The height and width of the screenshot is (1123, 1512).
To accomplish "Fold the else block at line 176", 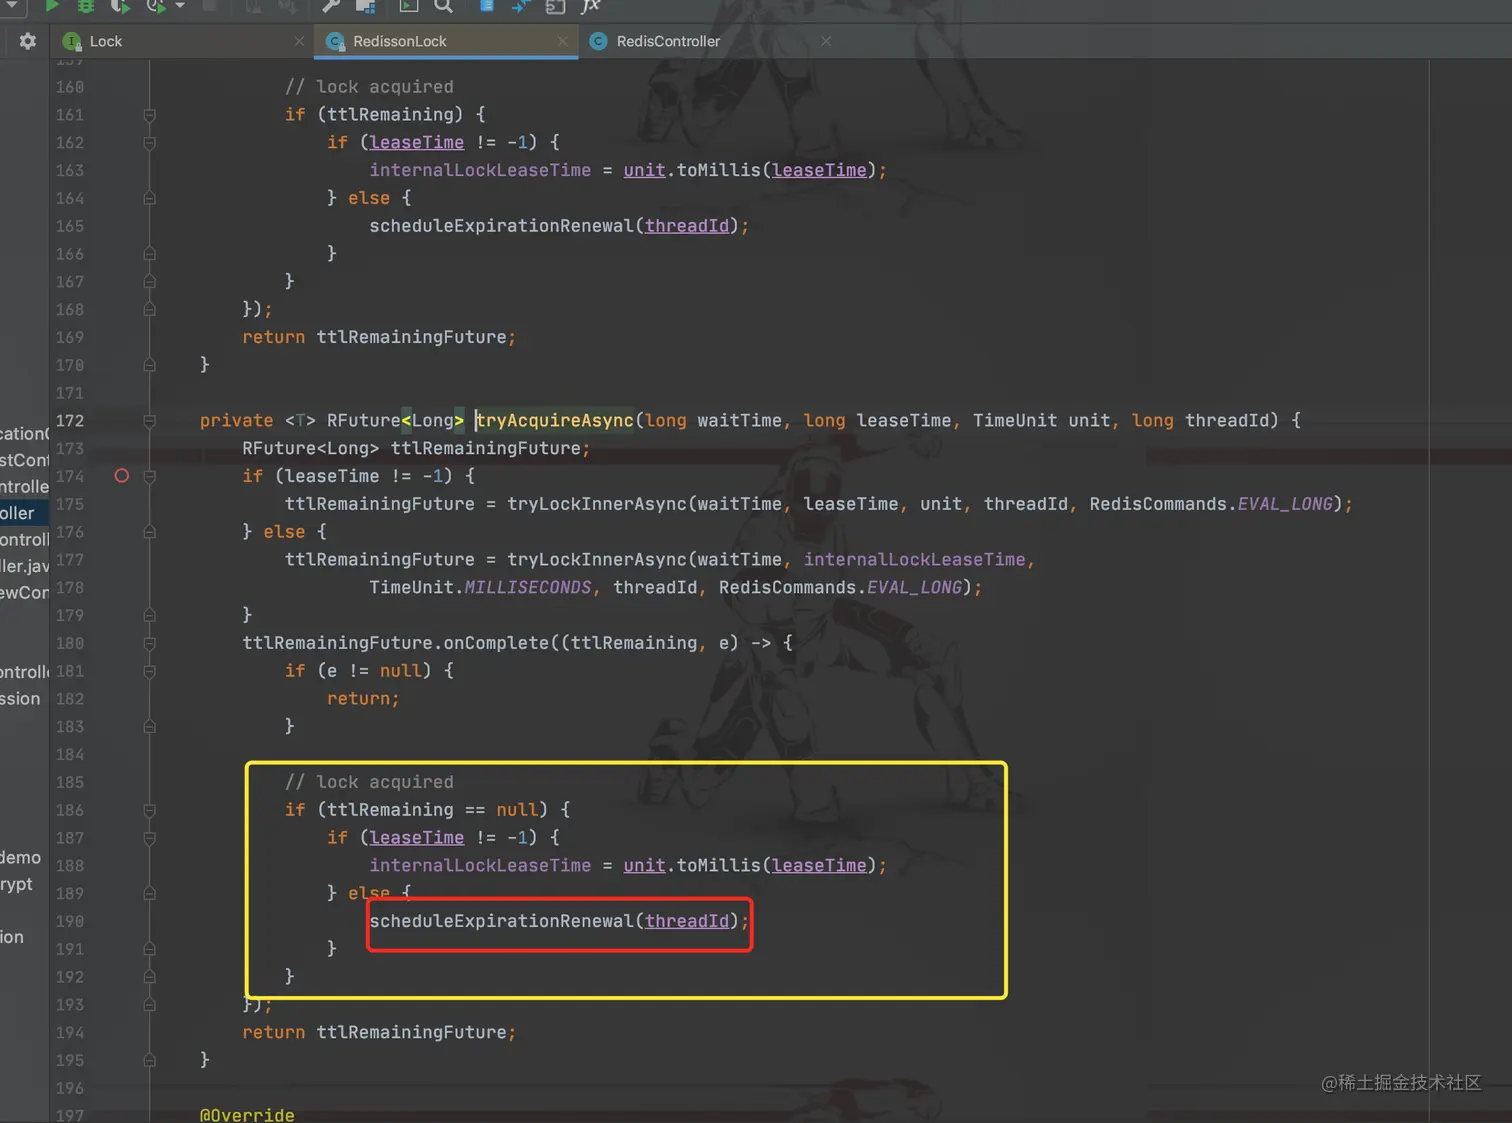I will coord(150,532).
